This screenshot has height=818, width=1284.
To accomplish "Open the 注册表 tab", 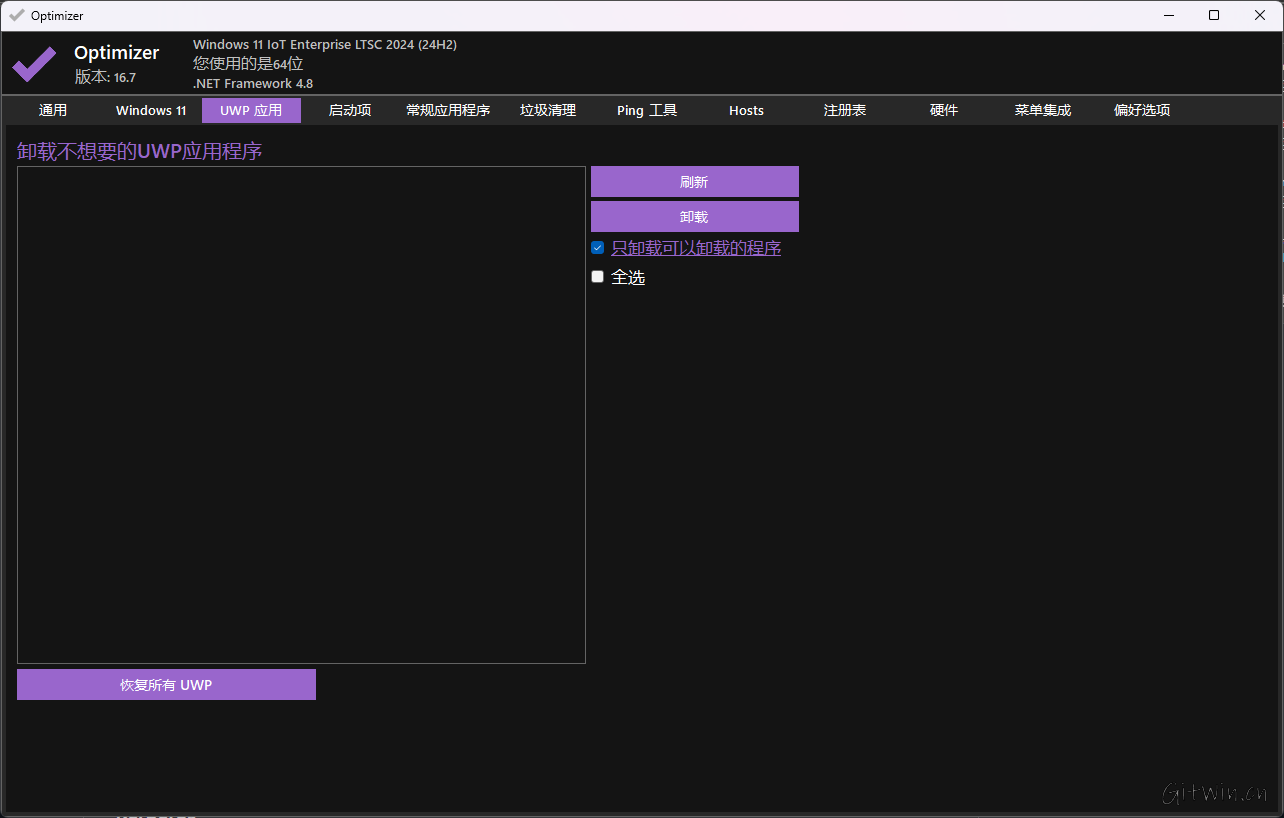I will click(x=844, y=110).
